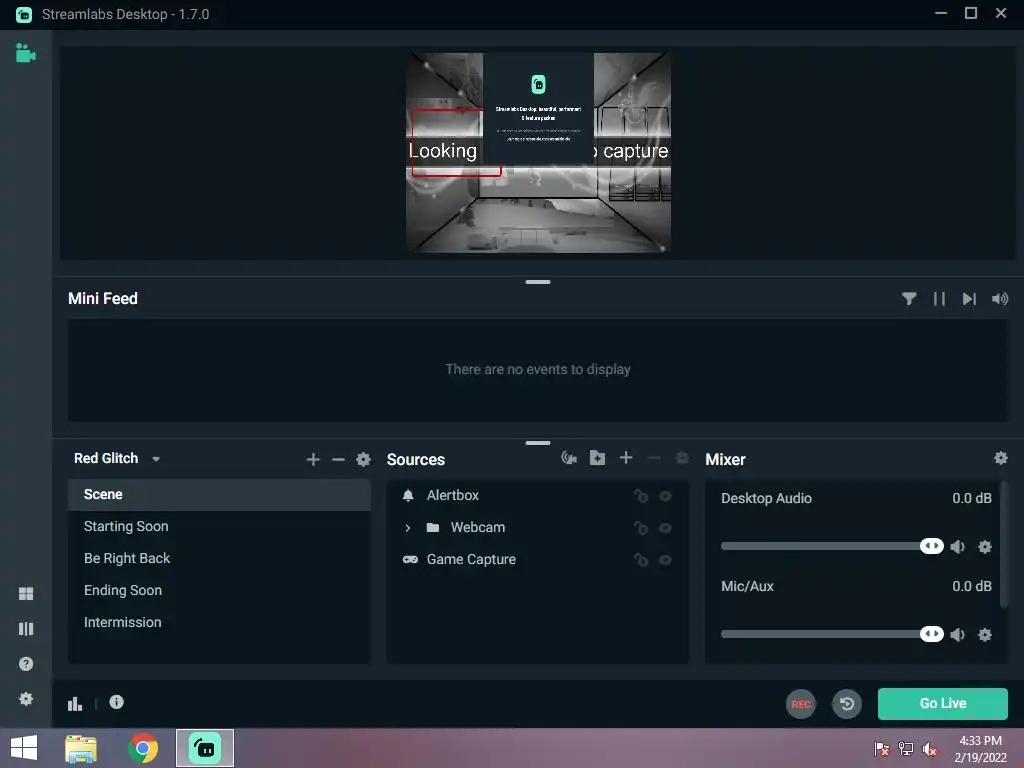Open the network tray icon
The width and height of the screenshot is (1024, 768).
(x=906, y=749)
